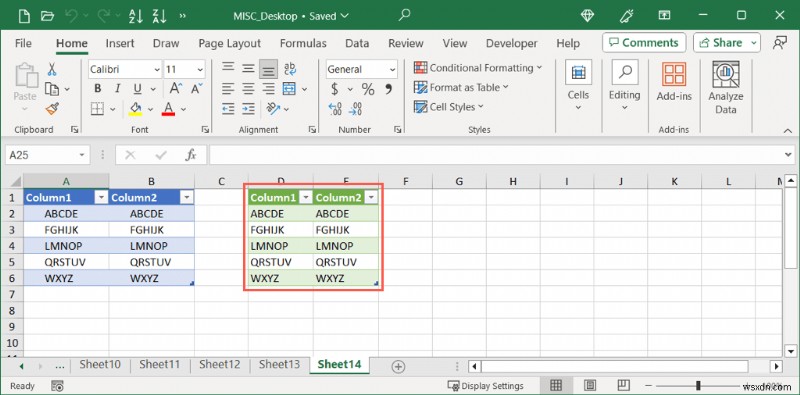The width and height of the screenshot is (800, 395).
Task: Open Display Settings in status bar
Action: click(x=485, y=386)
